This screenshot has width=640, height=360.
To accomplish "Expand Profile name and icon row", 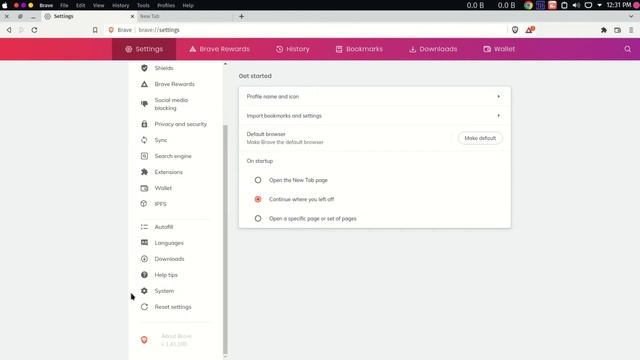I will coord(374,97).
